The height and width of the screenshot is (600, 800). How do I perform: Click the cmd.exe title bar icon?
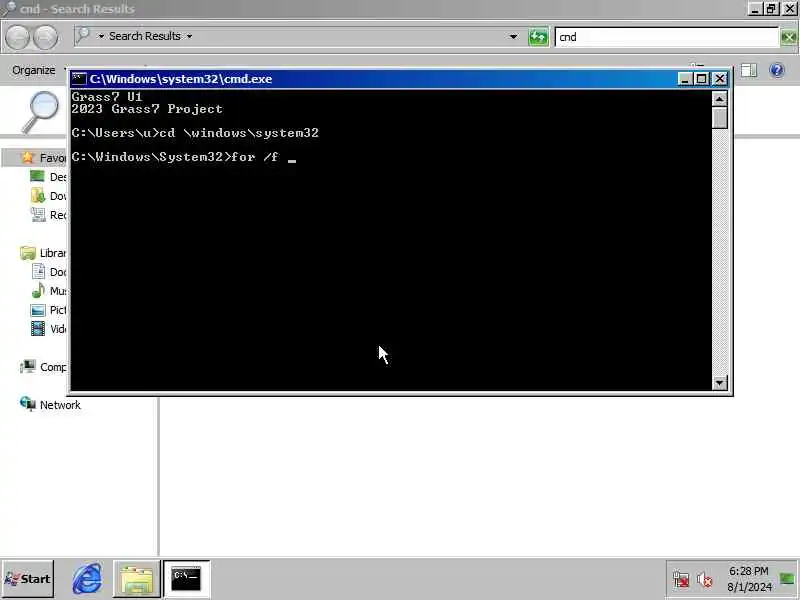pos(79,79)
